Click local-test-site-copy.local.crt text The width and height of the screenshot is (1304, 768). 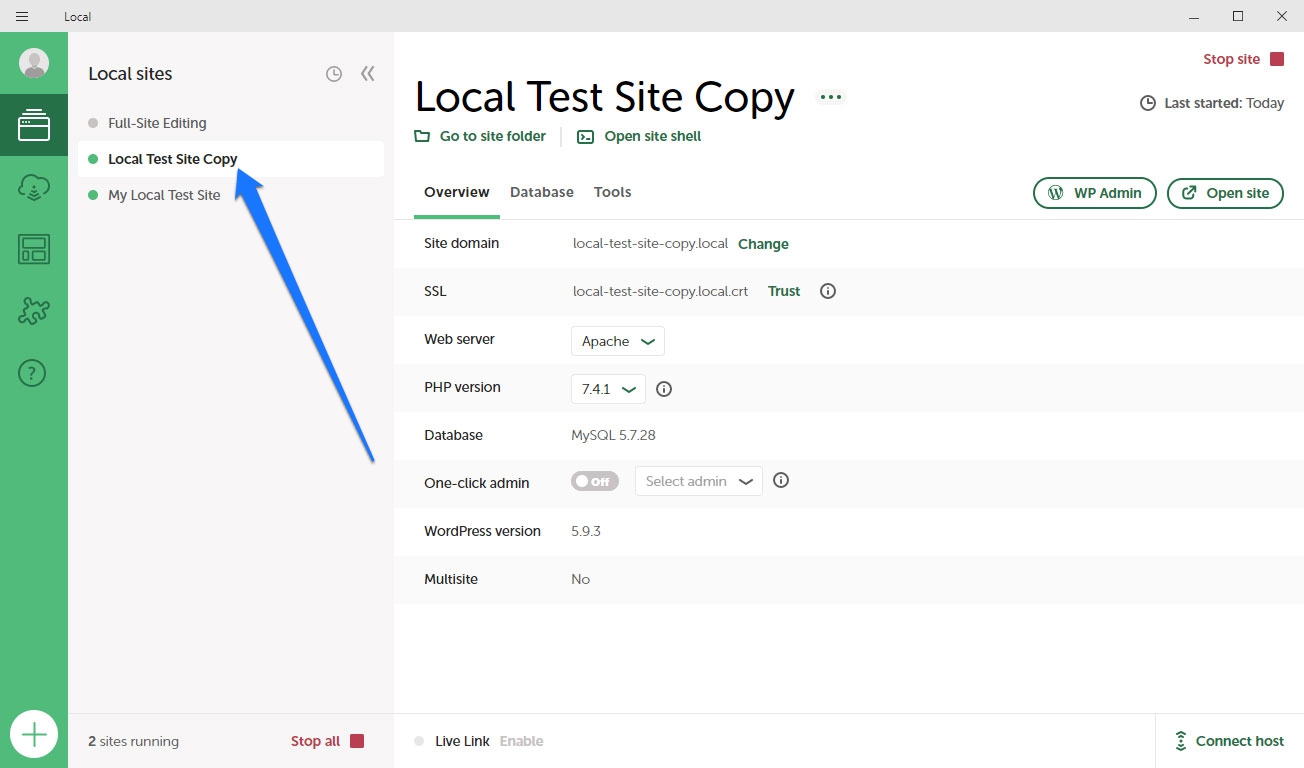tap(661, 291)
